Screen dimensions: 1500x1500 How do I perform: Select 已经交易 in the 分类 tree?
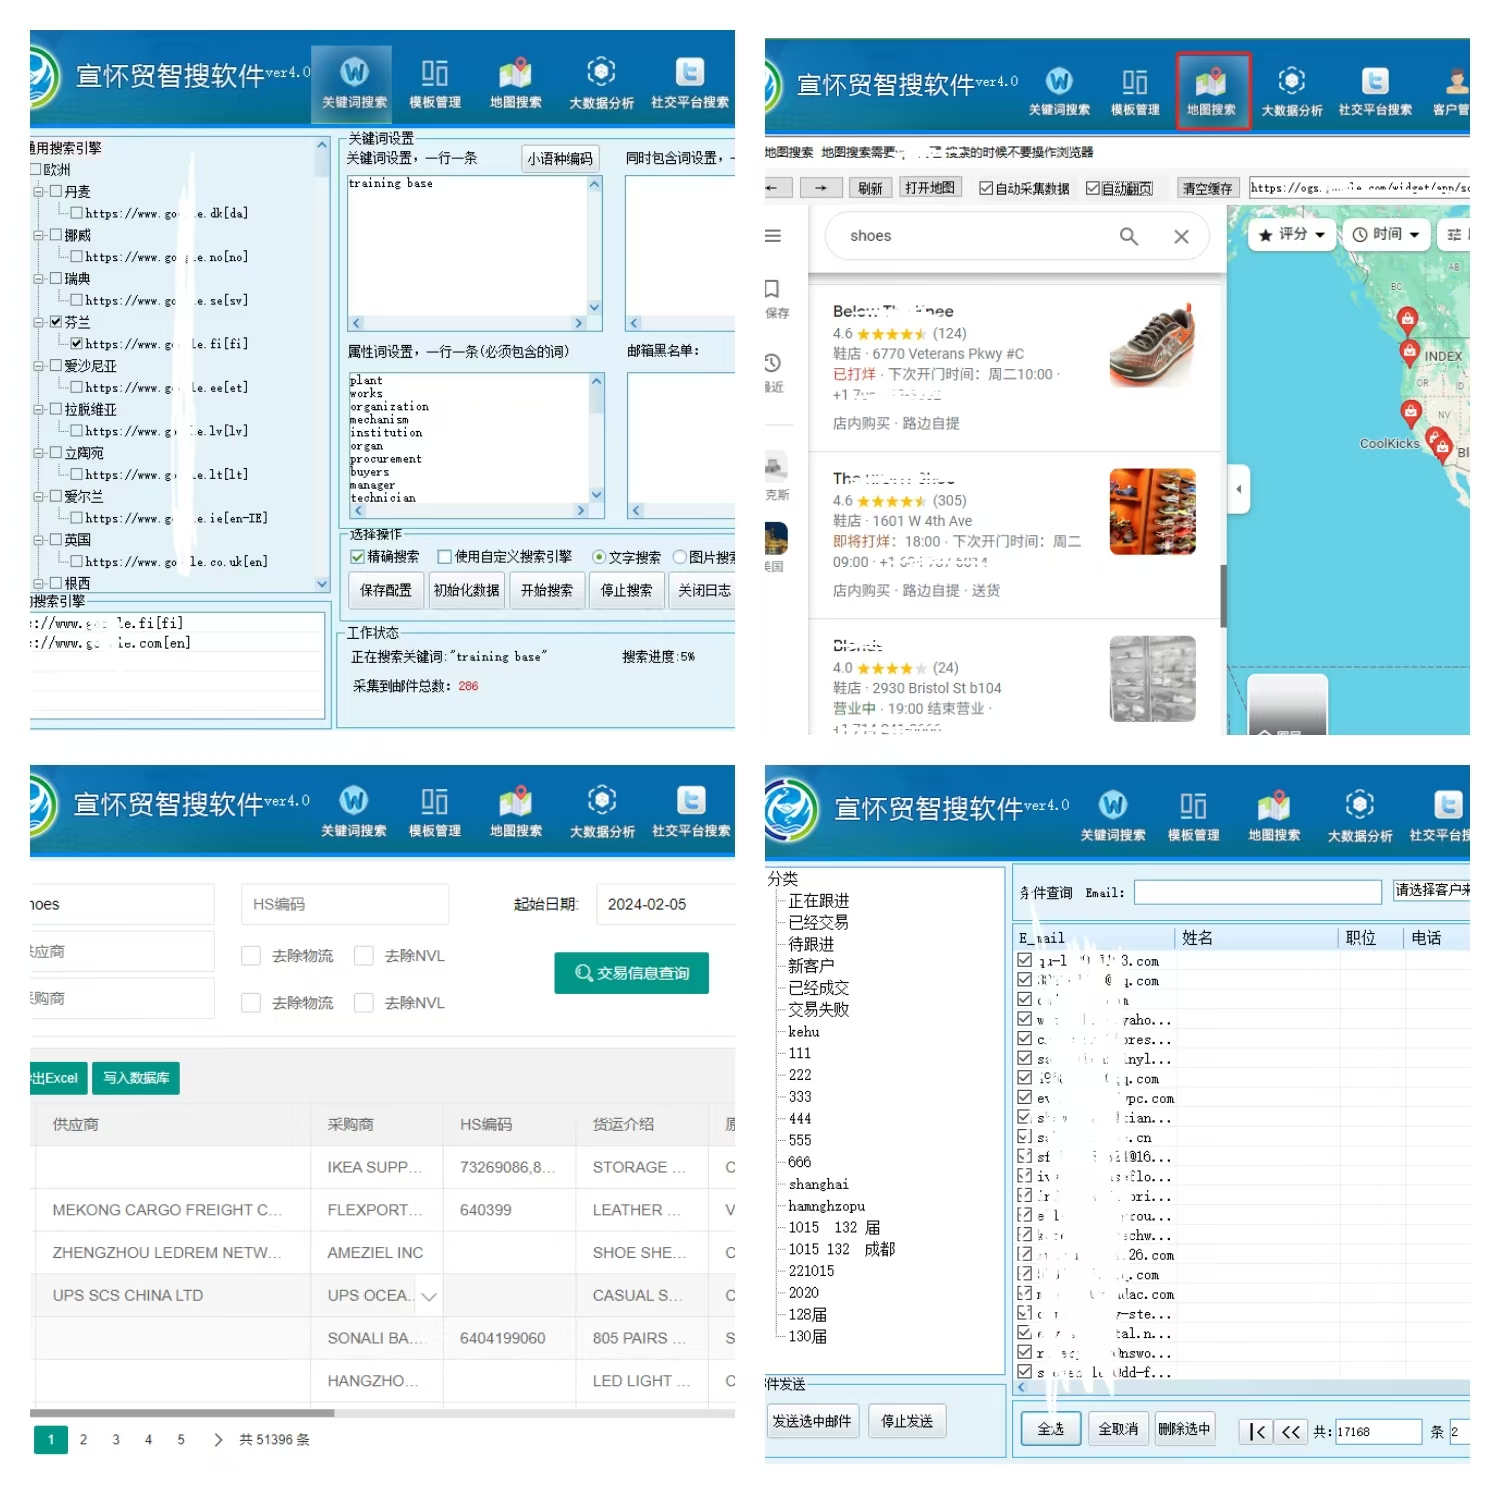pyautogui.click(x=818, y=923)
